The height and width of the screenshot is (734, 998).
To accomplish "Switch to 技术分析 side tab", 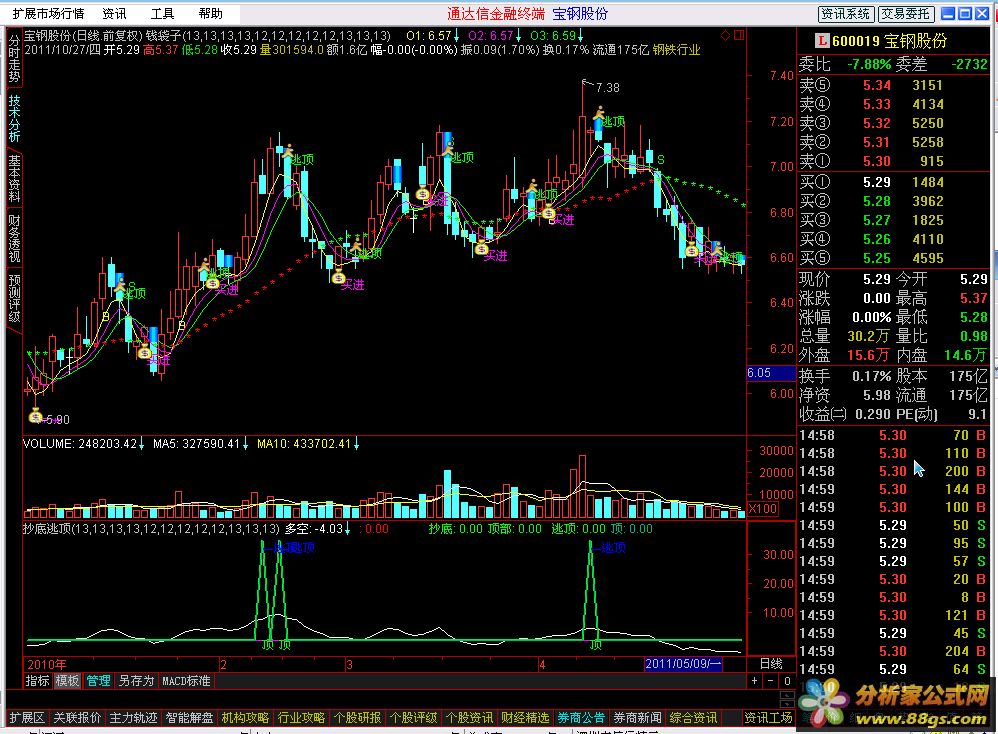I will (x=15, y=118).
